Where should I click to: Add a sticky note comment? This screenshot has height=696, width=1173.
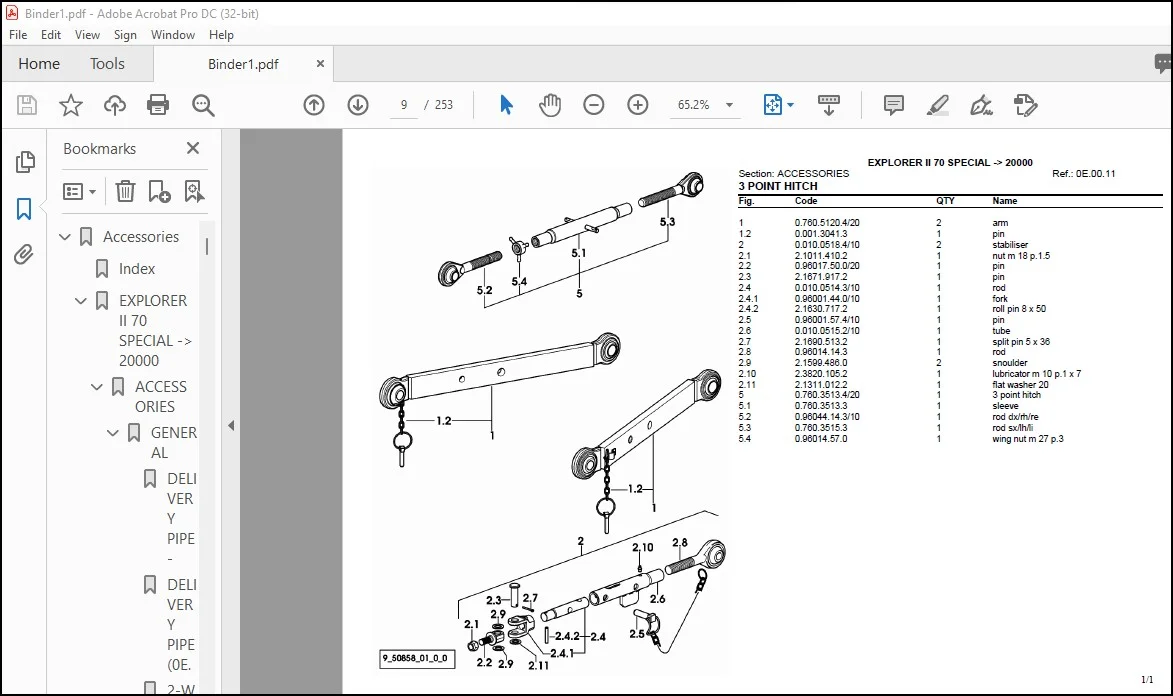pyautogui.click(x=893, y=105)
